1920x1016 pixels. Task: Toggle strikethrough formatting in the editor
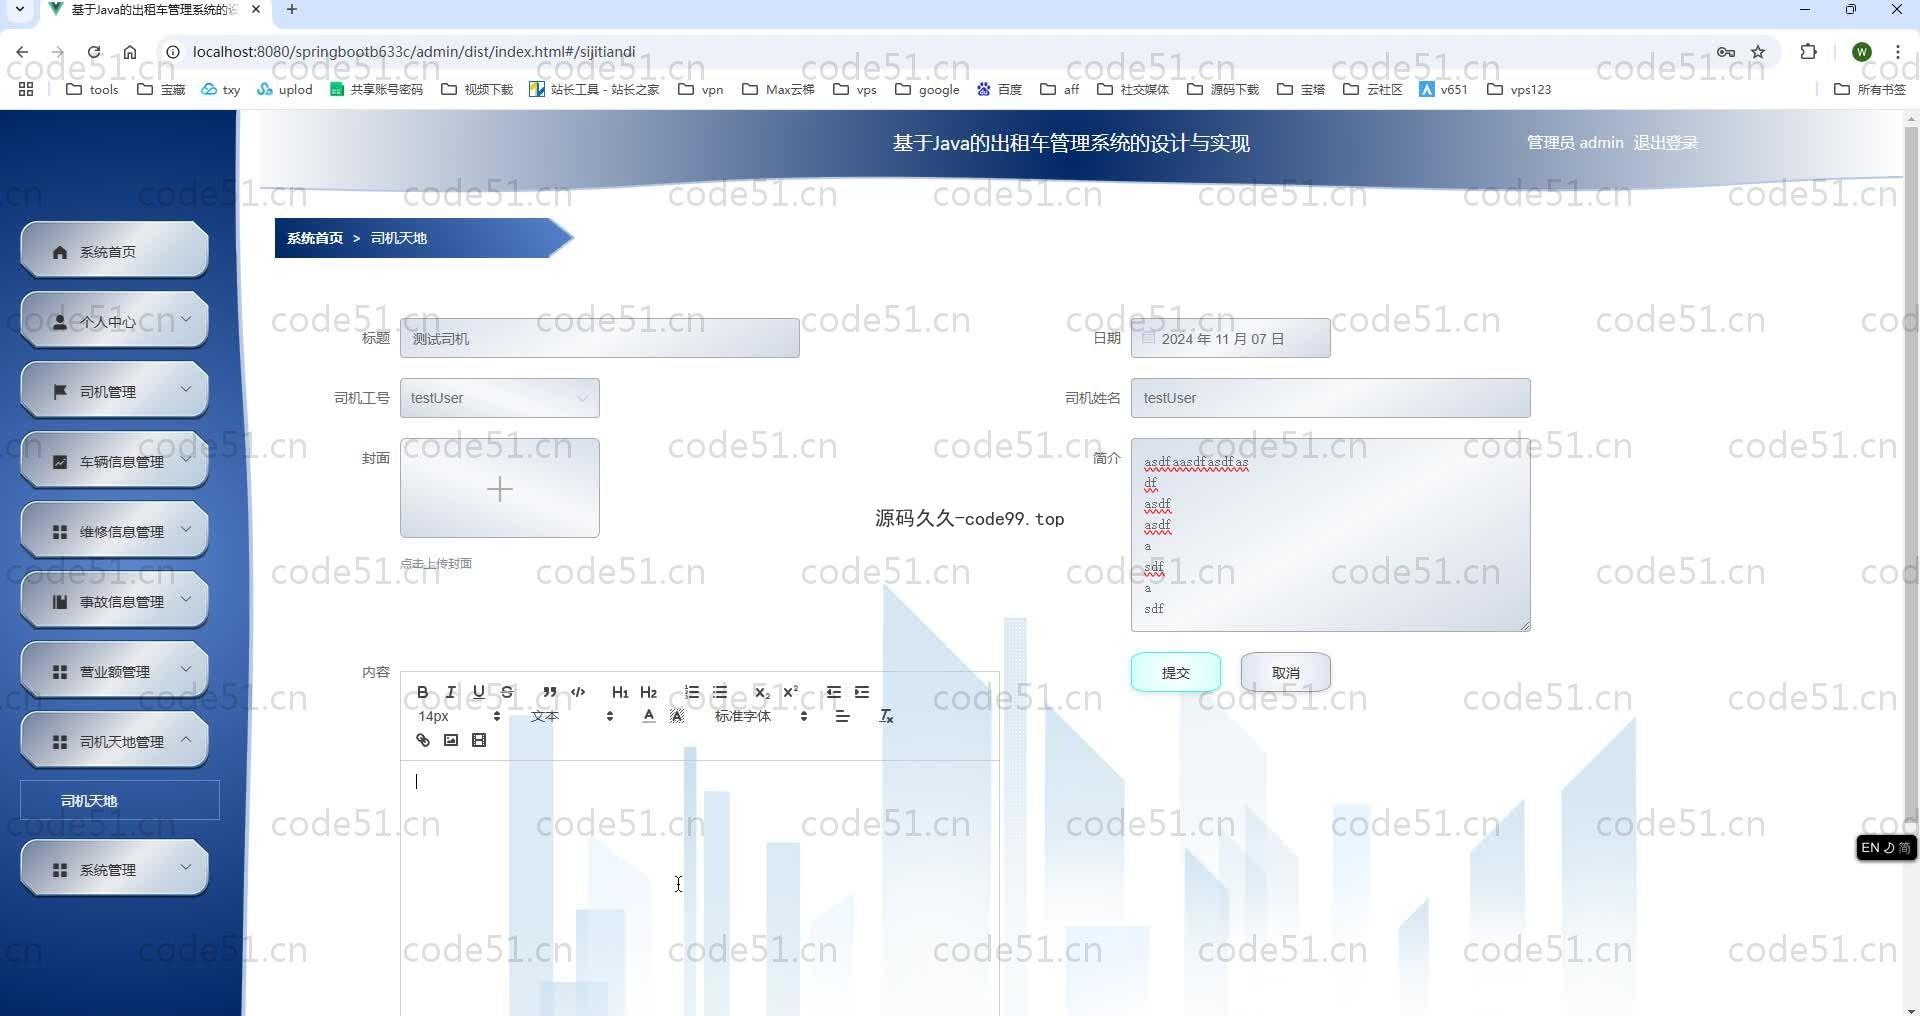507,692
